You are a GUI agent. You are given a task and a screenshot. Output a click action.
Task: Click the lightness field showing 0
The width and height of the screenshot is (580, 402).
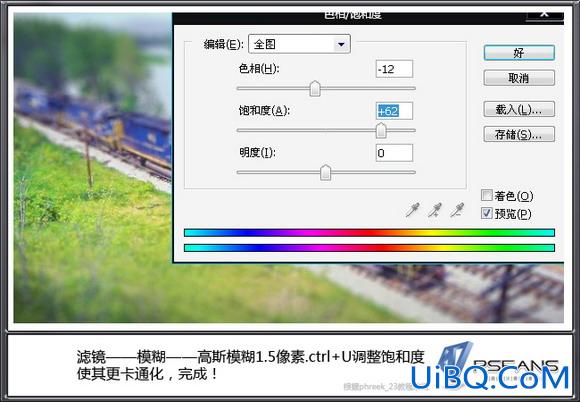(394, 153)
